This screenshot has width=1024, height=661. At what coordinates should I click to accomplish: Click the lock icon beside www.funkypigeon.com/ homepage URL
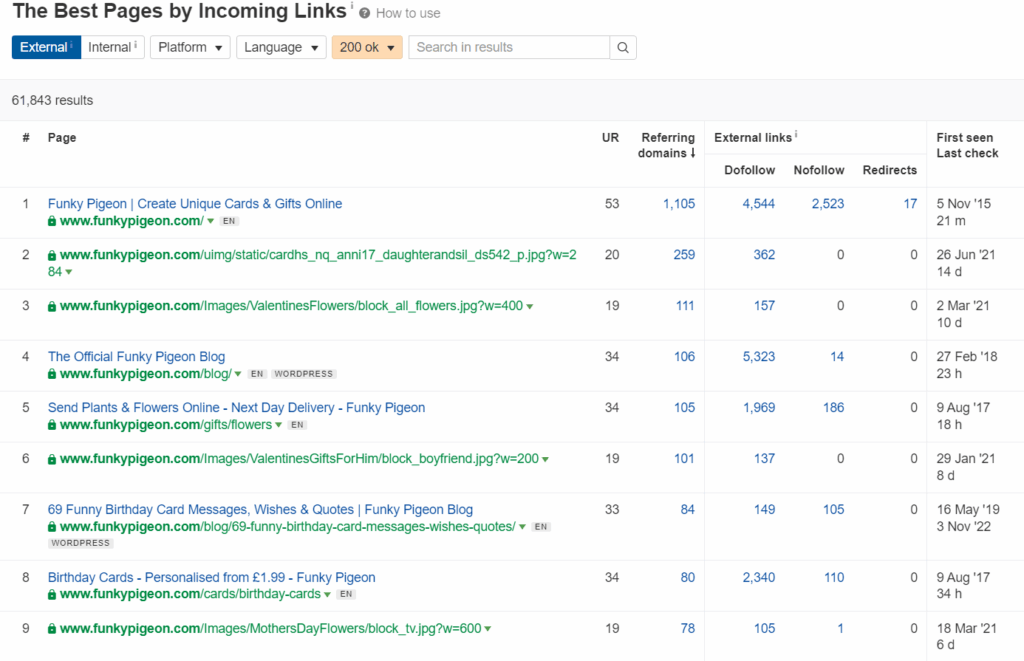tap(52, 221)
